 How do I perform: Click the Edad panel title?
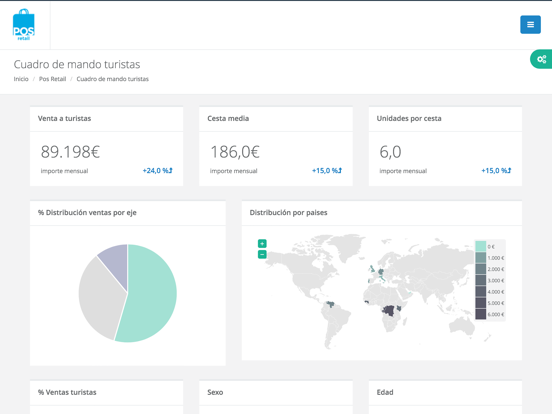(385, 392)
